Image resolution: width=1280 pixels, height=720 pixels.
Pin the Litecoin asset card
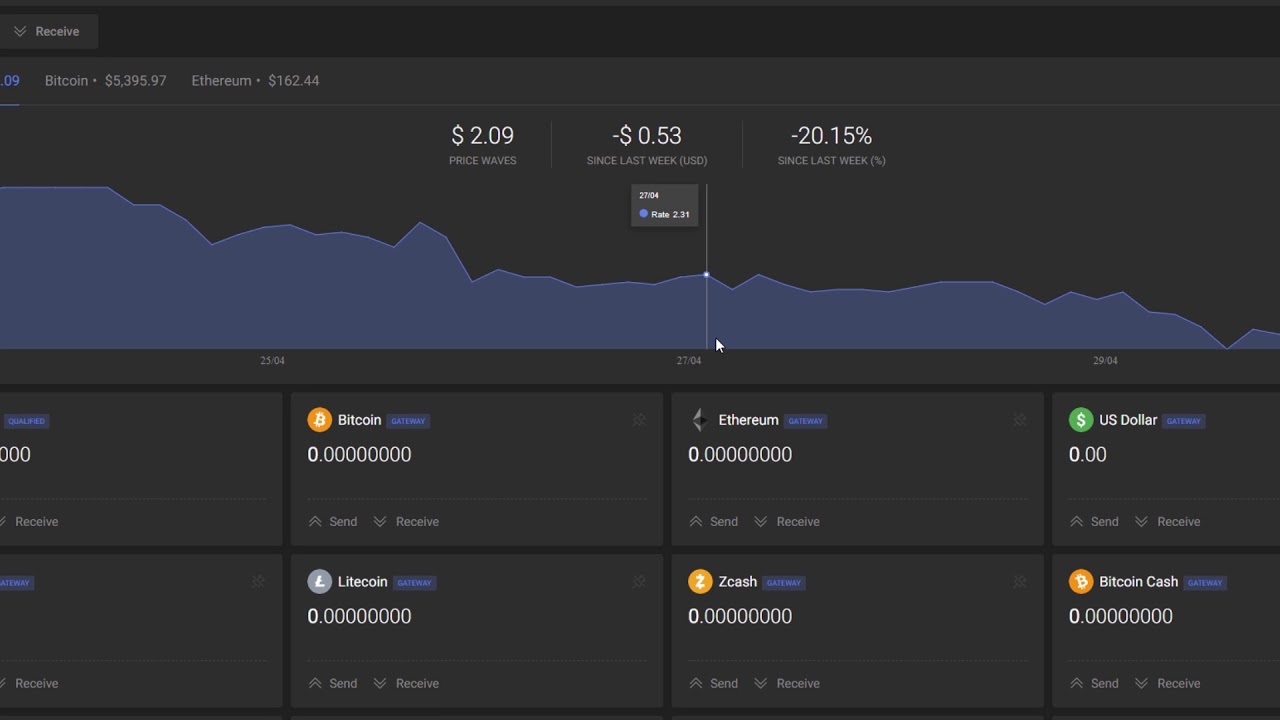pyautogui.click(x=639, y=582)
